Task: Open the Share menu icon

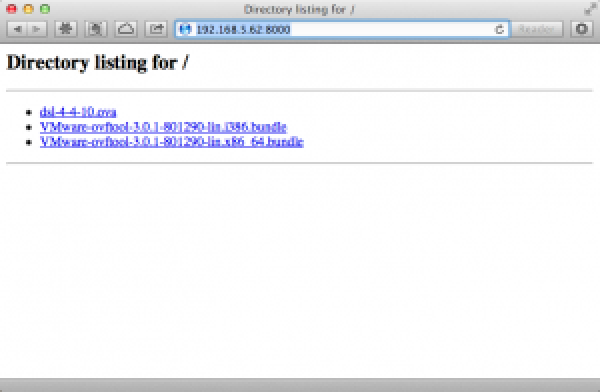Action: pos(156,29)
